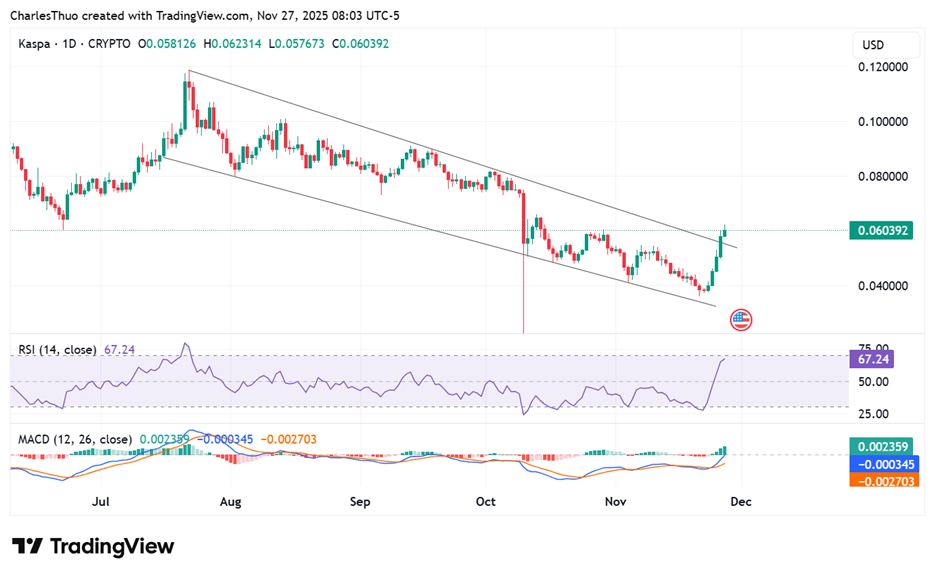Click the Oct label on time axis
This screenshot has height=577, width=935.
(x=487, y=501)
